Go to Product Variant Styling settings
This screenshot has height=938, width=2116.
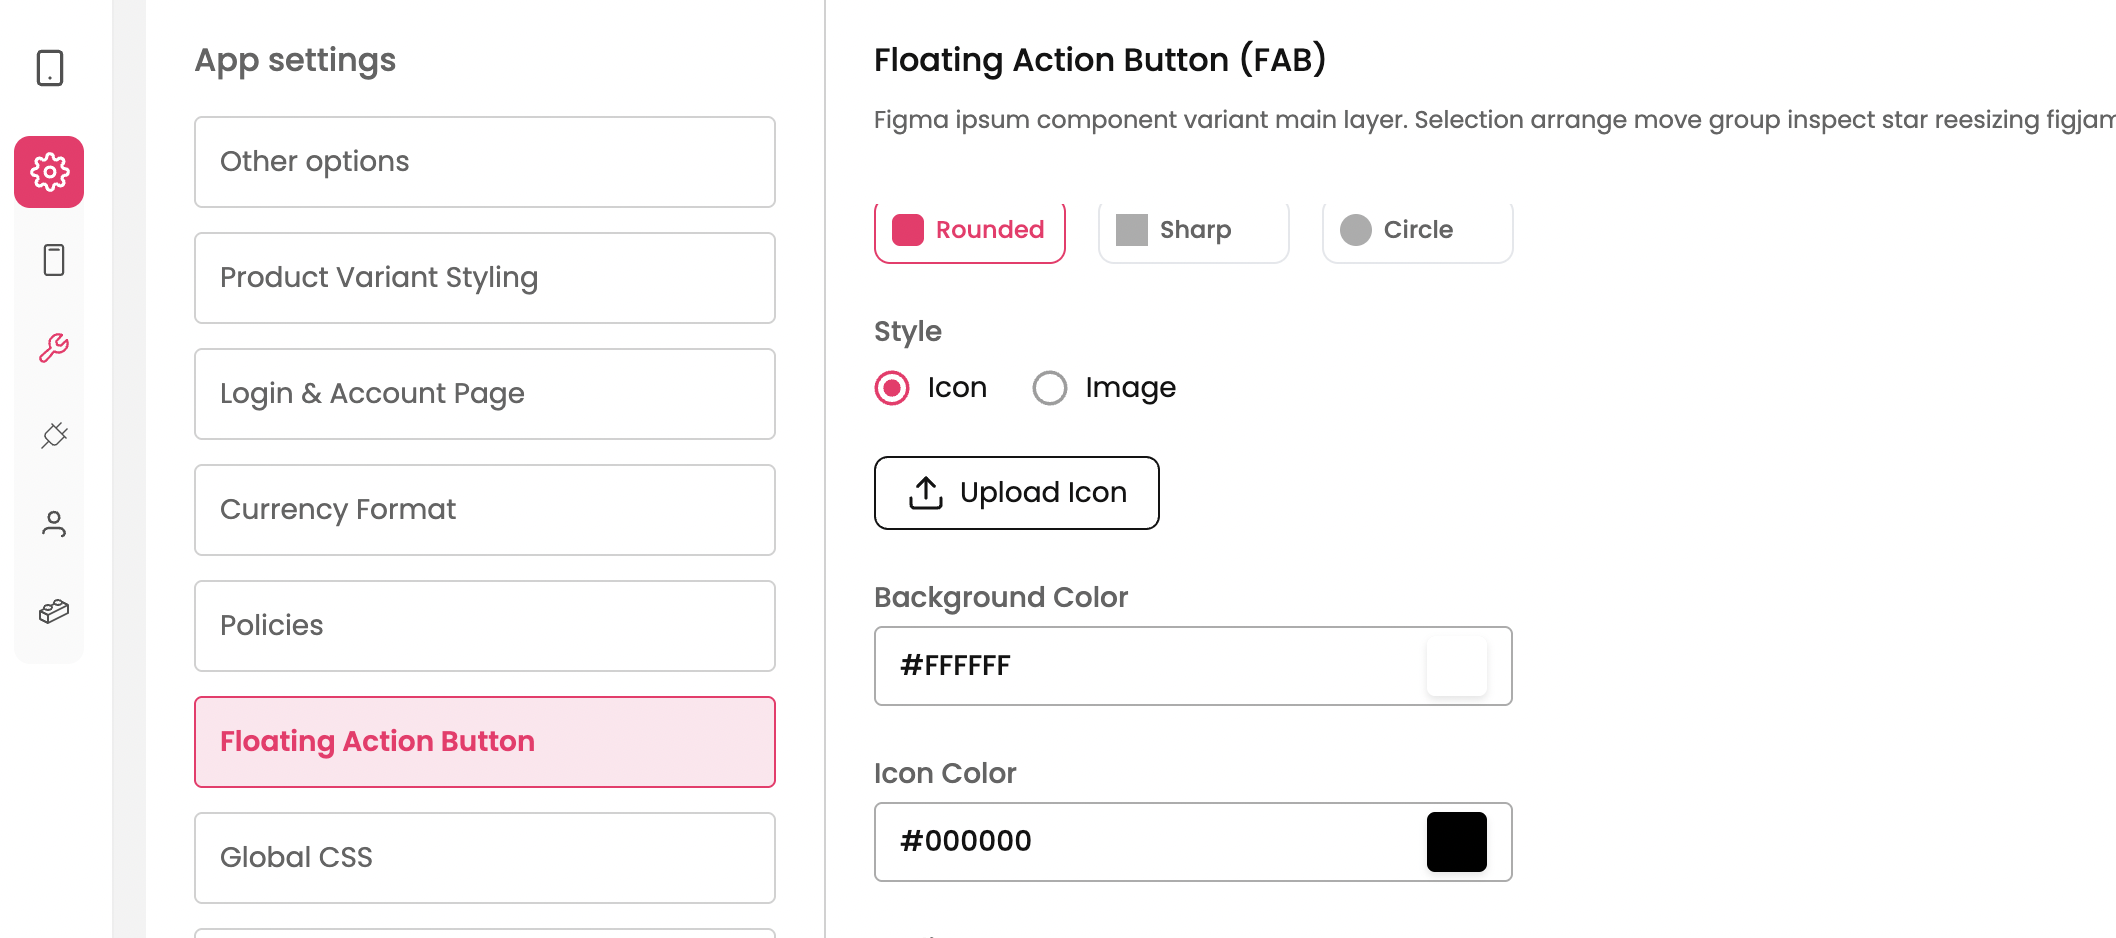(485, 278)
